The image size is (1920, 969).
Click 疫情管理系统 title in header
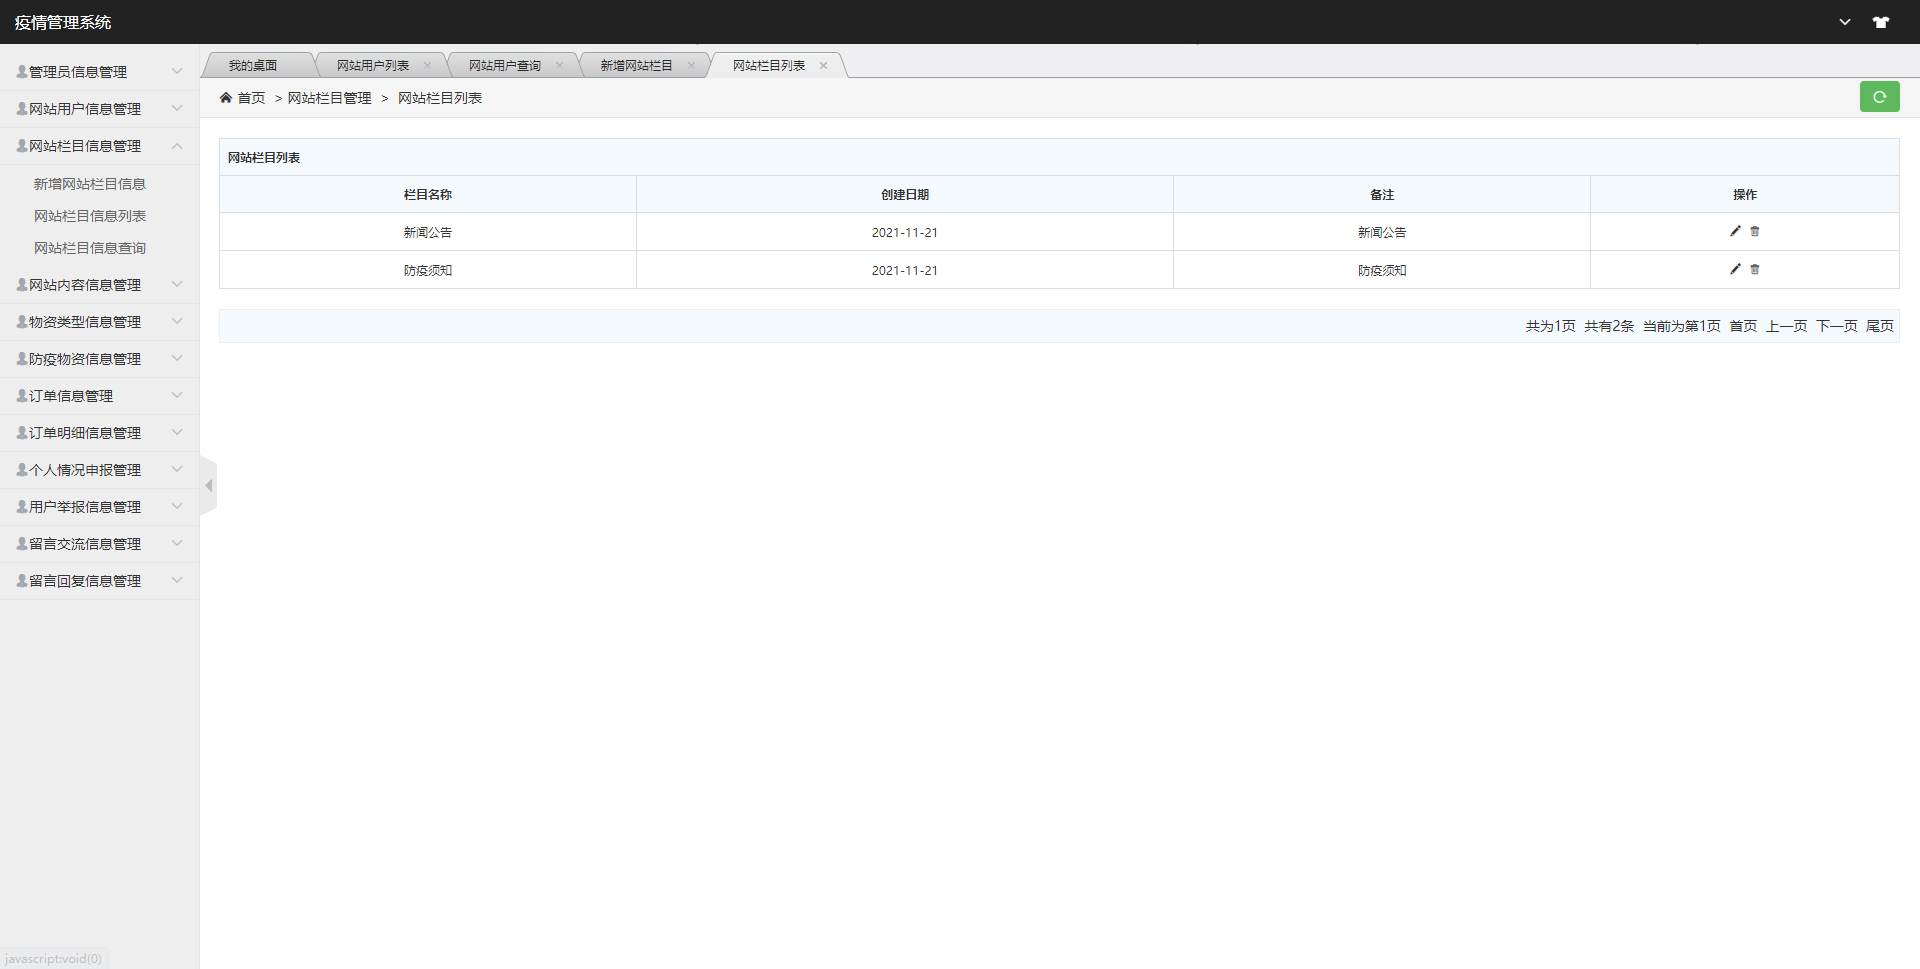tap(63, 22)
